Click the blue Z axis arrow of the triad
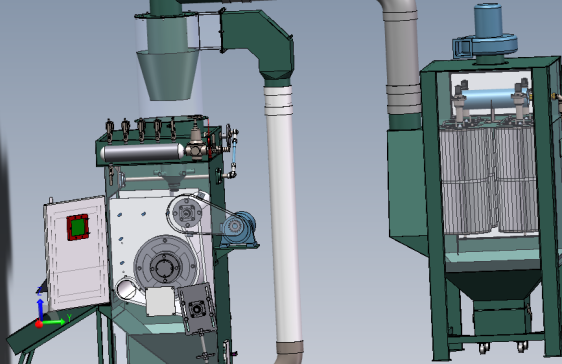Viewport: 562px width, 364px height. click(40, 309)
